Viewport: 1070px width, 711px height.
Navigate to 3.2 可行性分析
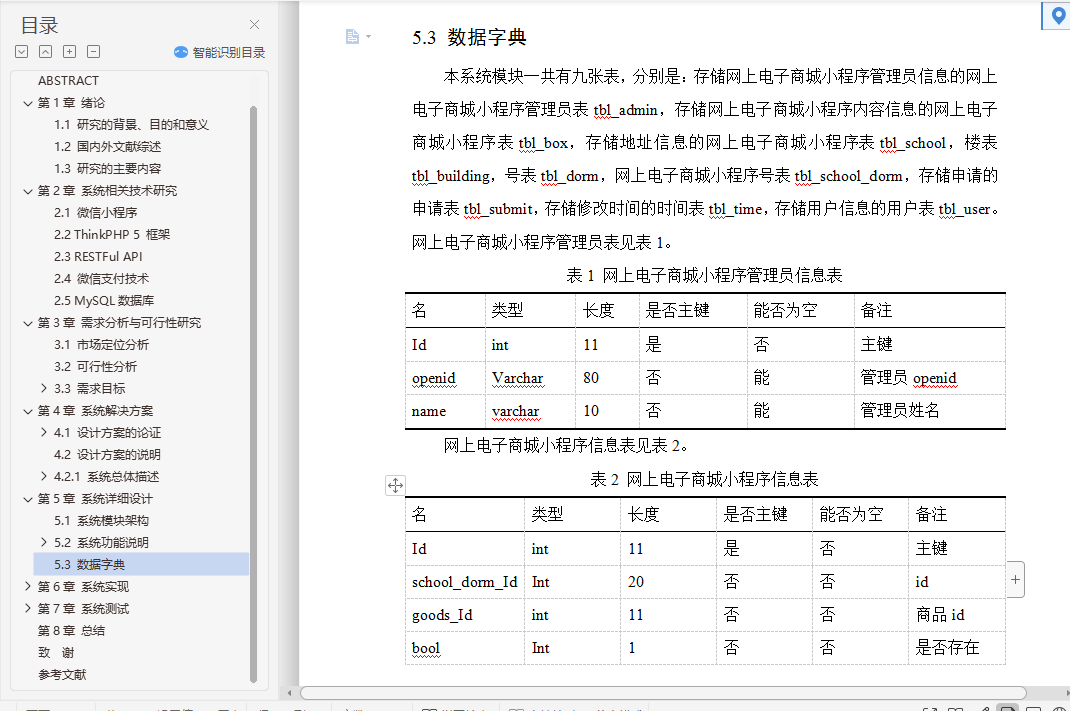pyautogui.click(x=95, y=366)
